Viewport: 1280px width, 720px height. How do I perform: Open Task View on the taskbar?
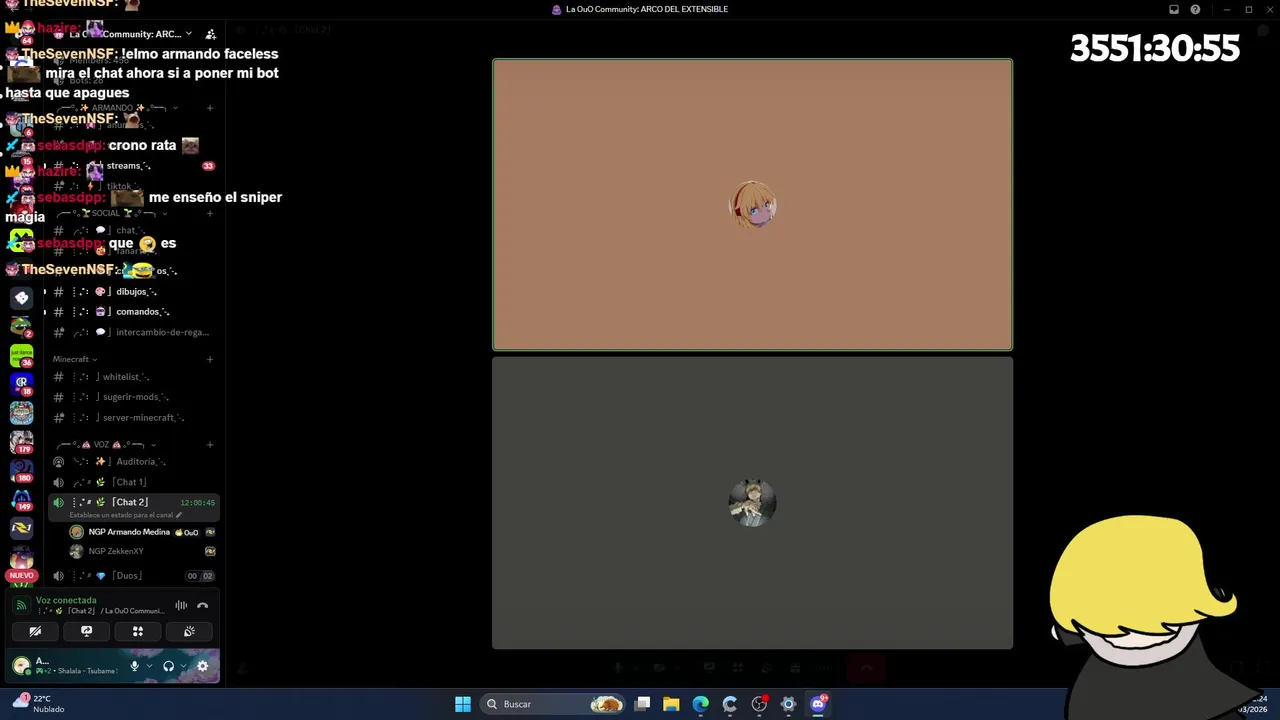(643, 704)
